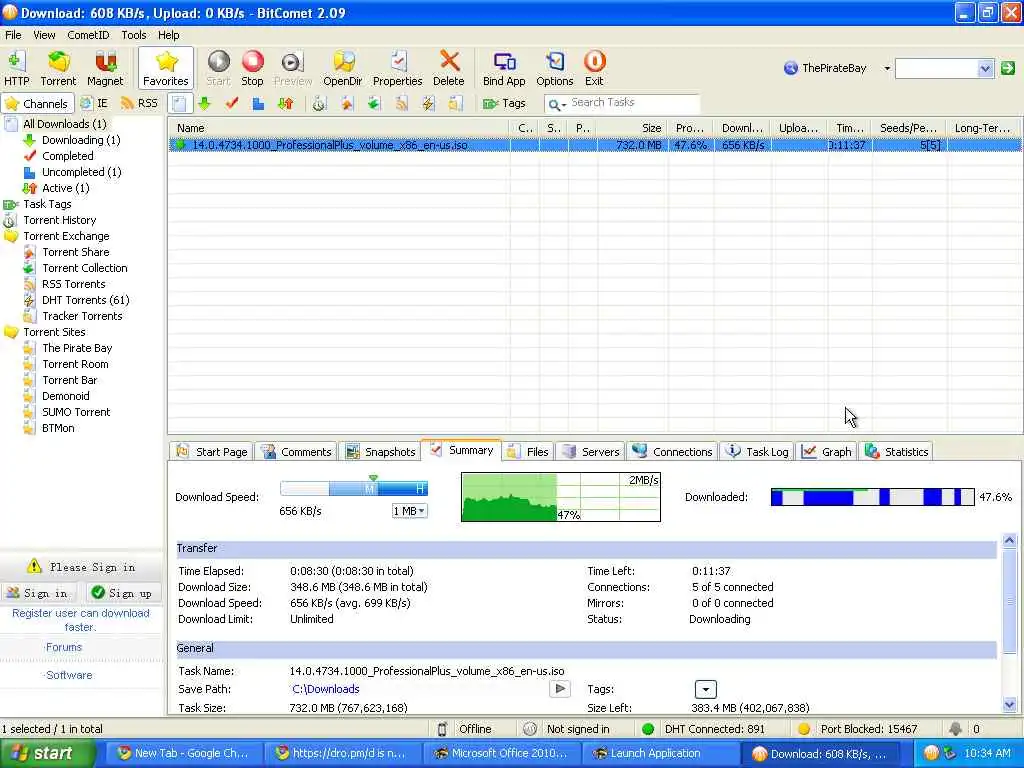Open the Software link
Screen dimensions: 1024x768
tap(69, 675)
